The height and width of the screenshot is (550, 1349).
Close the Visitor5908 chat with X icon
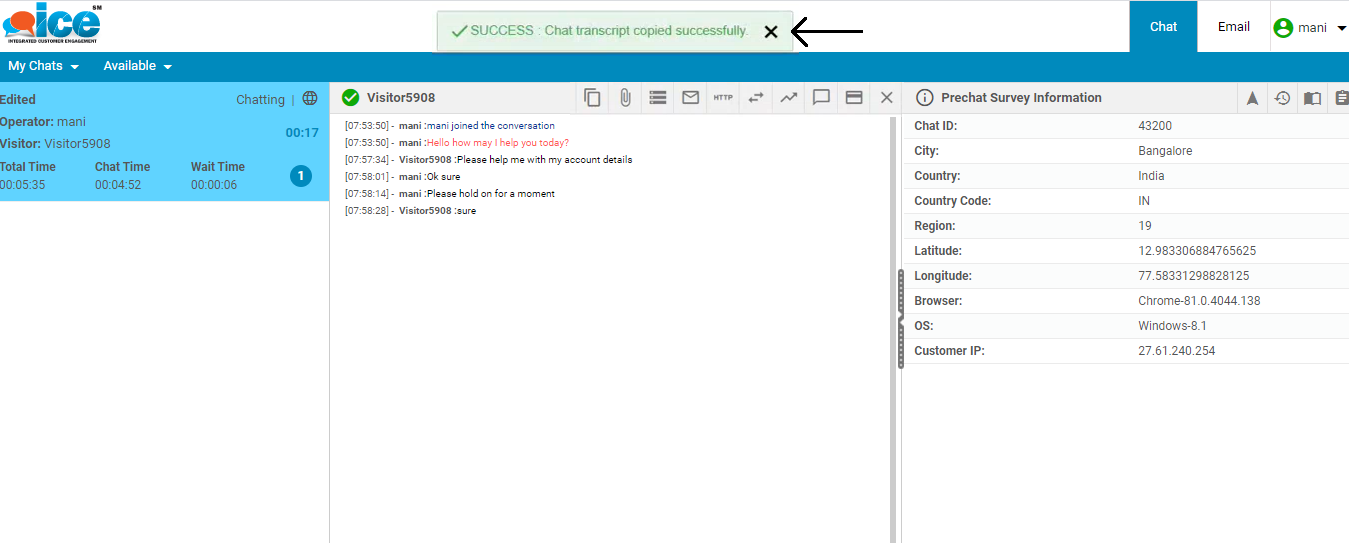click(x=886, y=98)
